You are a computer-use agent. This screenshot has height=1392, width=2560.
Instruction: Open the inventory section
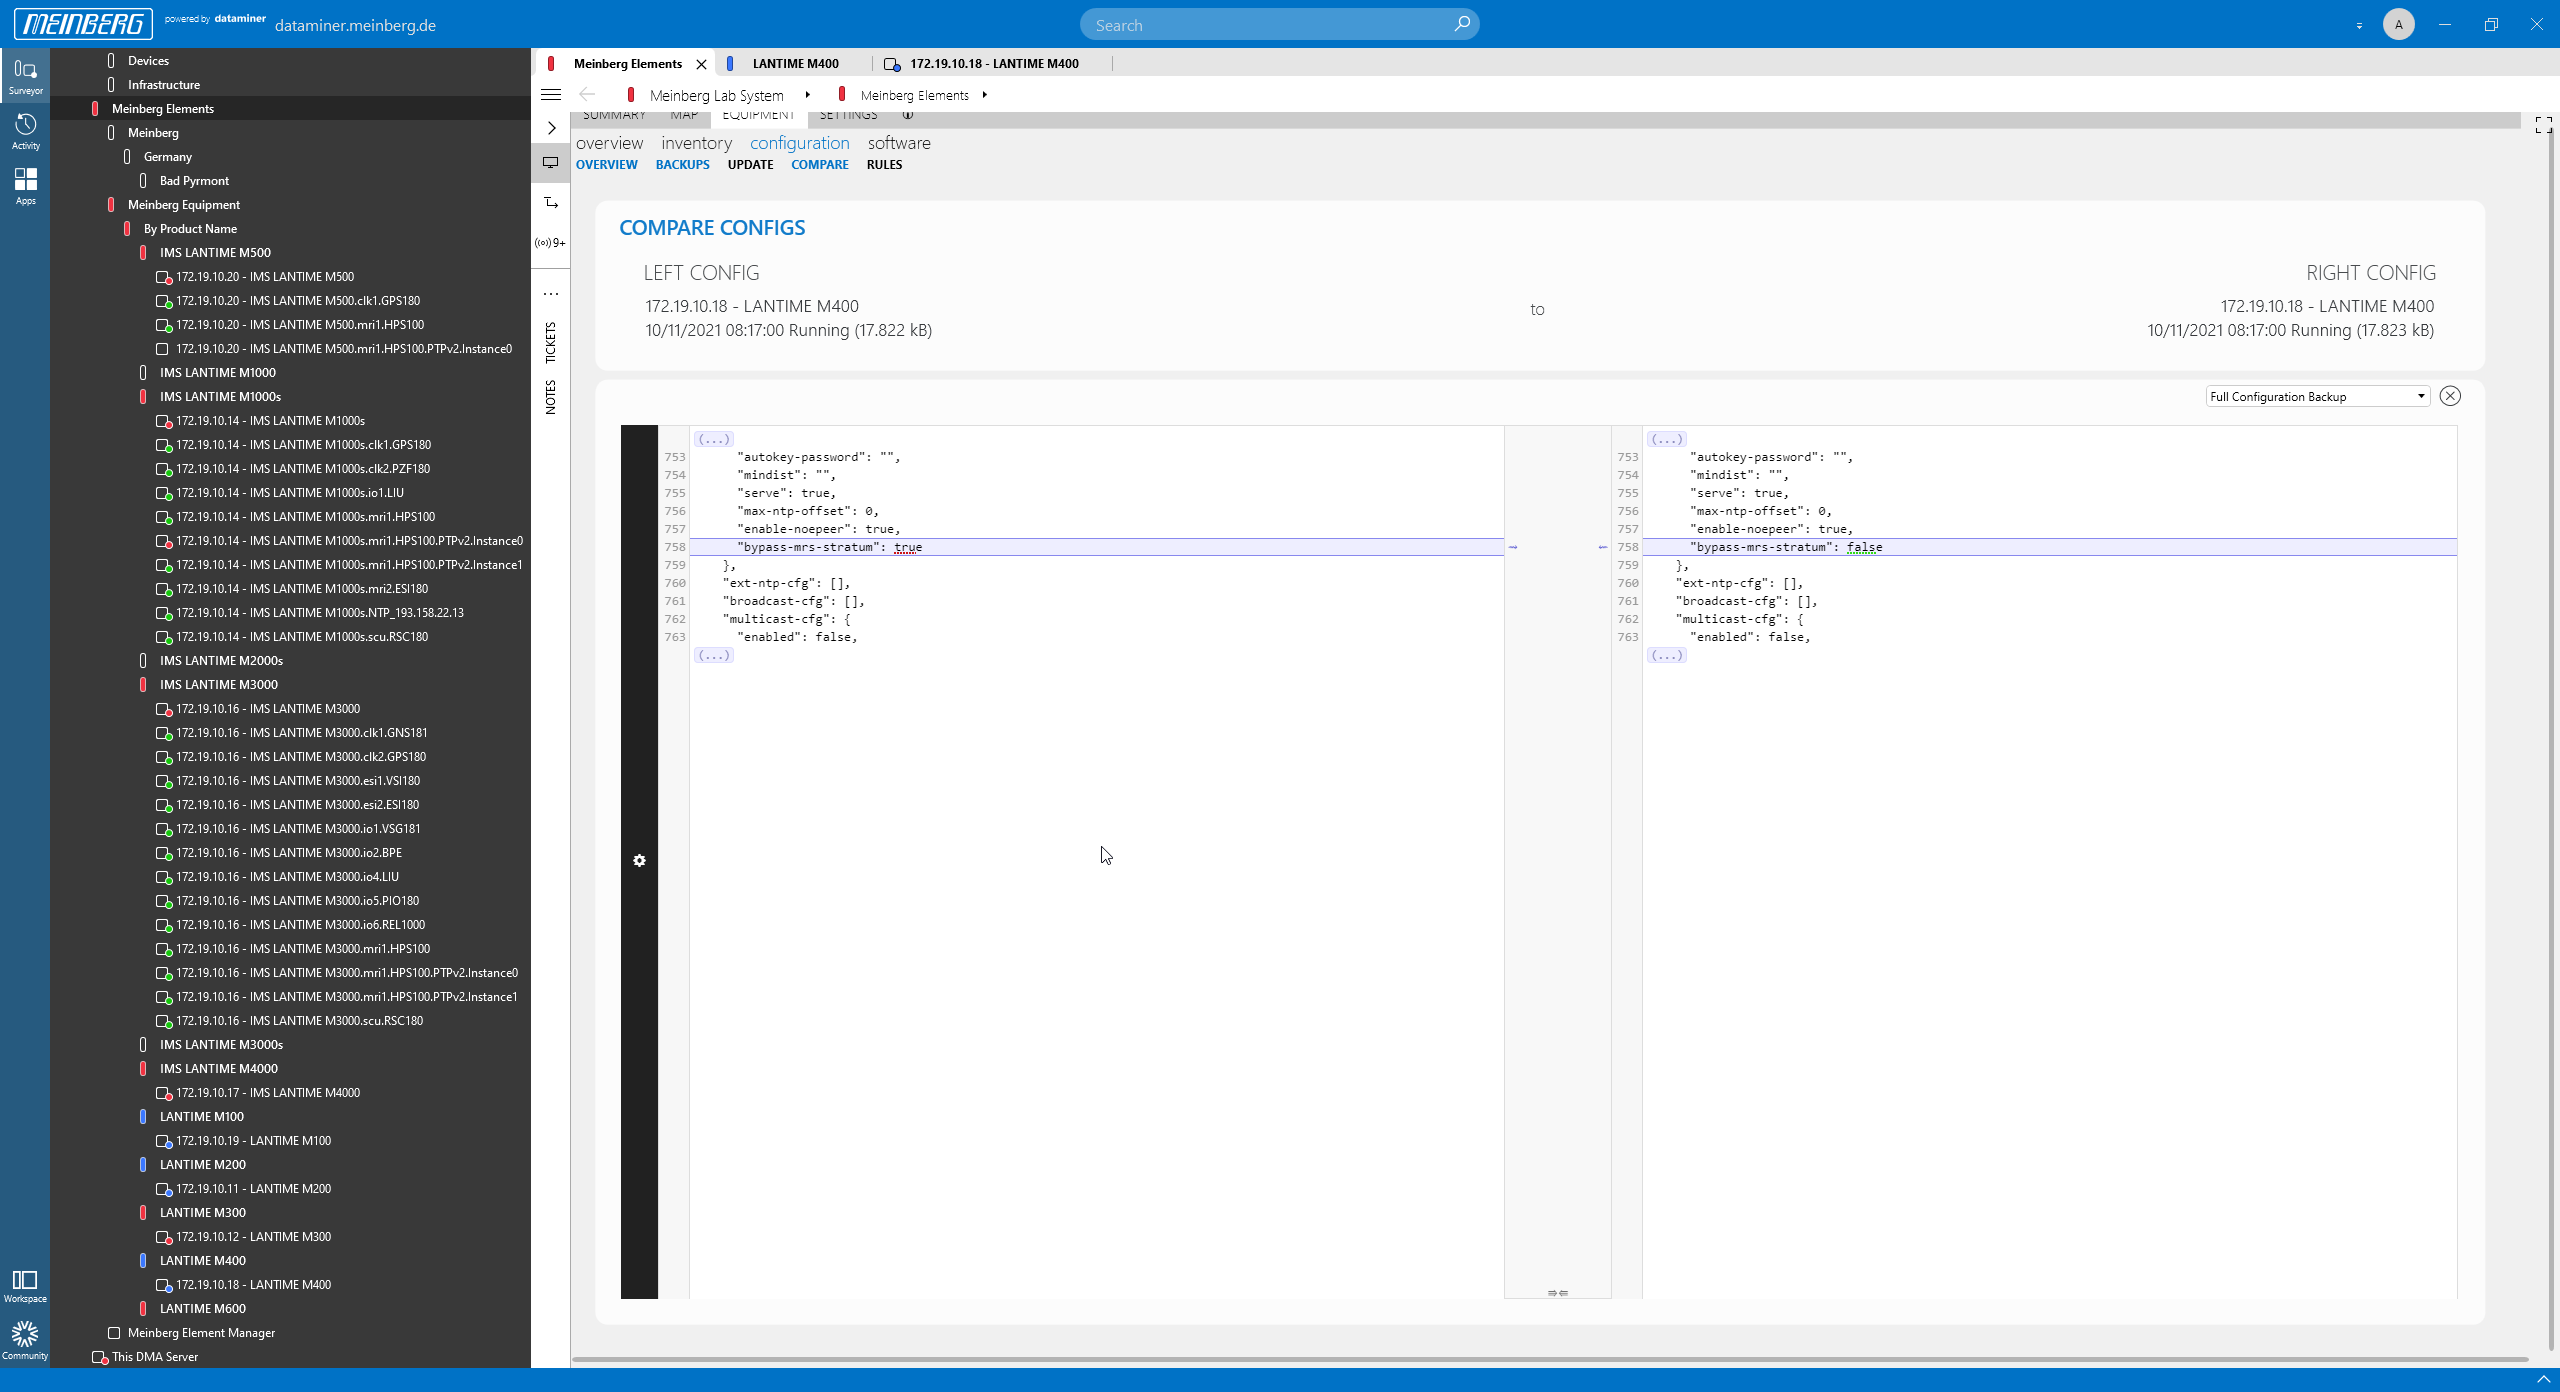tap(696, 143)
